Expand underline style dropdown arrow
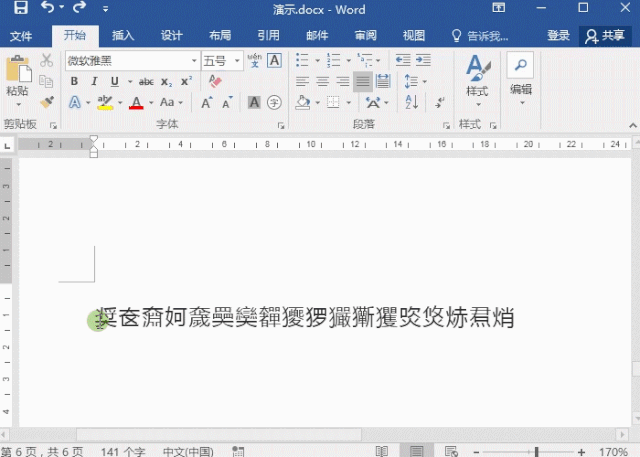The width and height of the screenshot is (640, 457). coord(130,82)
